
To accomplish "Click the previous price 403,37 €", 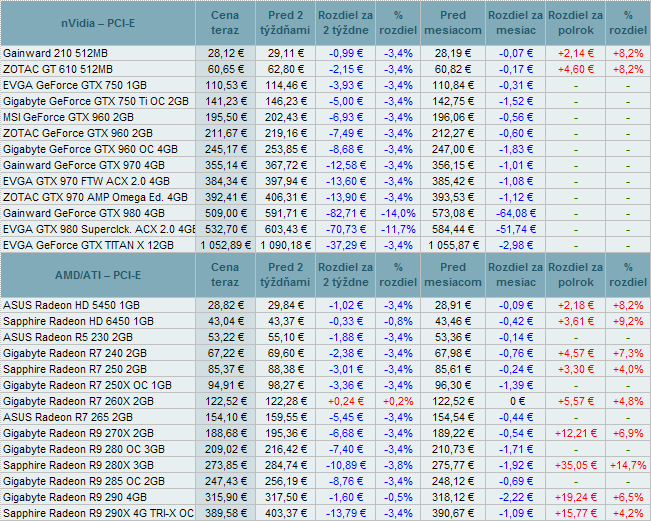I will coord(286,513).
